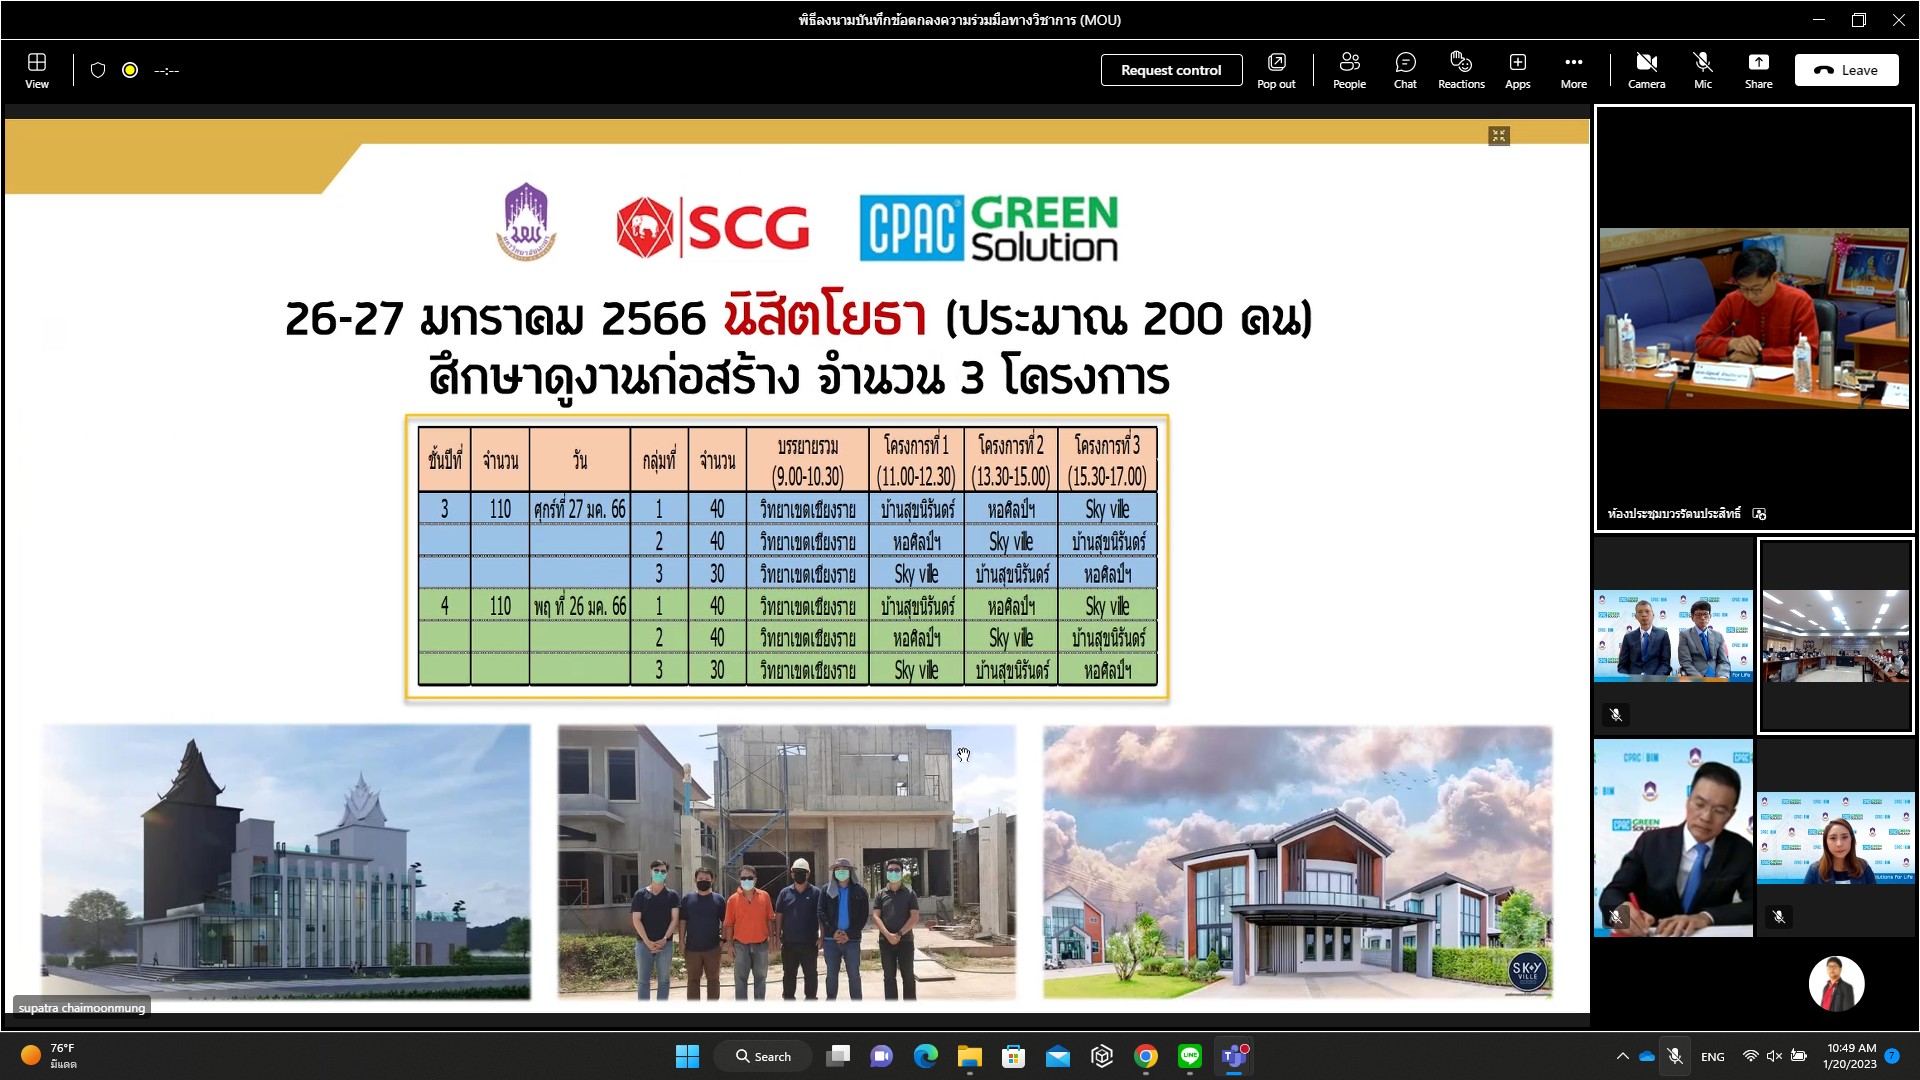Open LINE app from taskbar
This screenshot has height=1080, width=1920.
(1189, 1056)
